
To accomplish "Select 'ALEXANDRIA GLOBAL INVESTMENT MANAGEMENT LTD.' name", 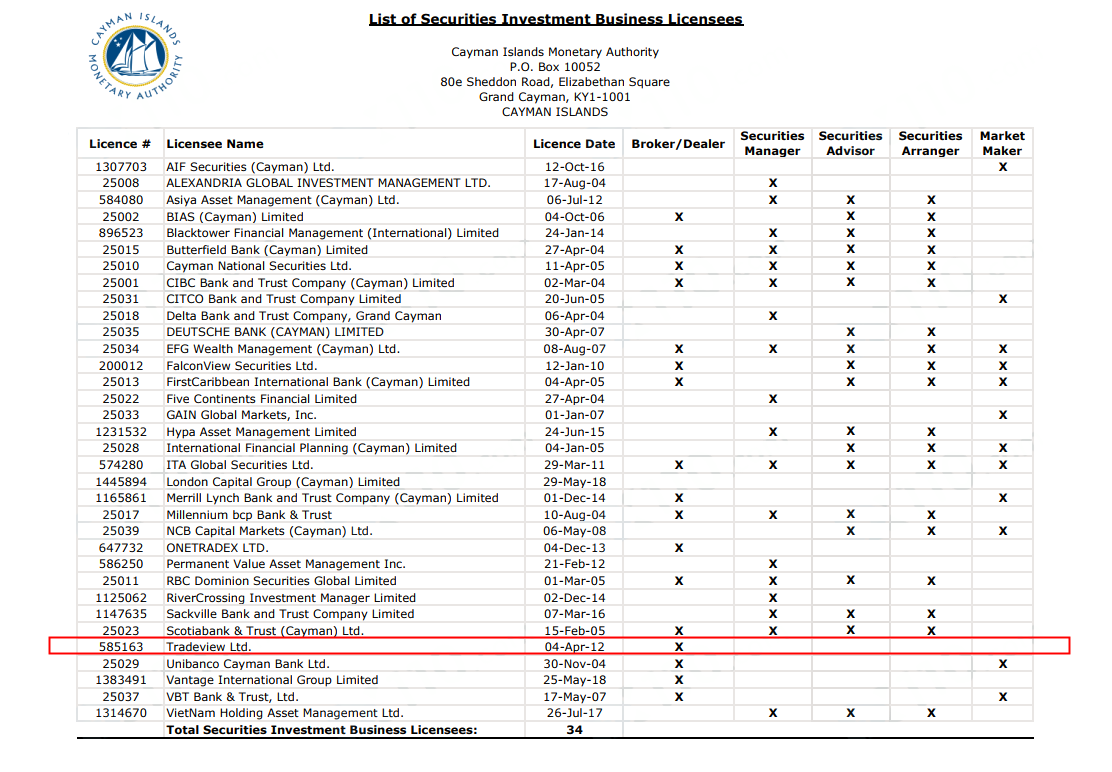I will 328,183.
